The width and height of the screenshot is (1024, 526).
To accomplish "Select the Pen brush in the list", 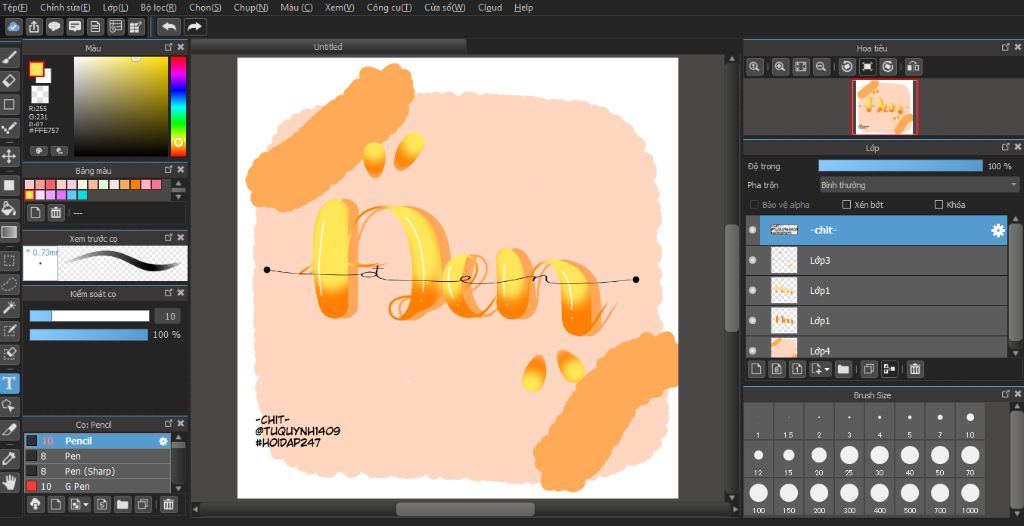I will click(x=97, y=456).
